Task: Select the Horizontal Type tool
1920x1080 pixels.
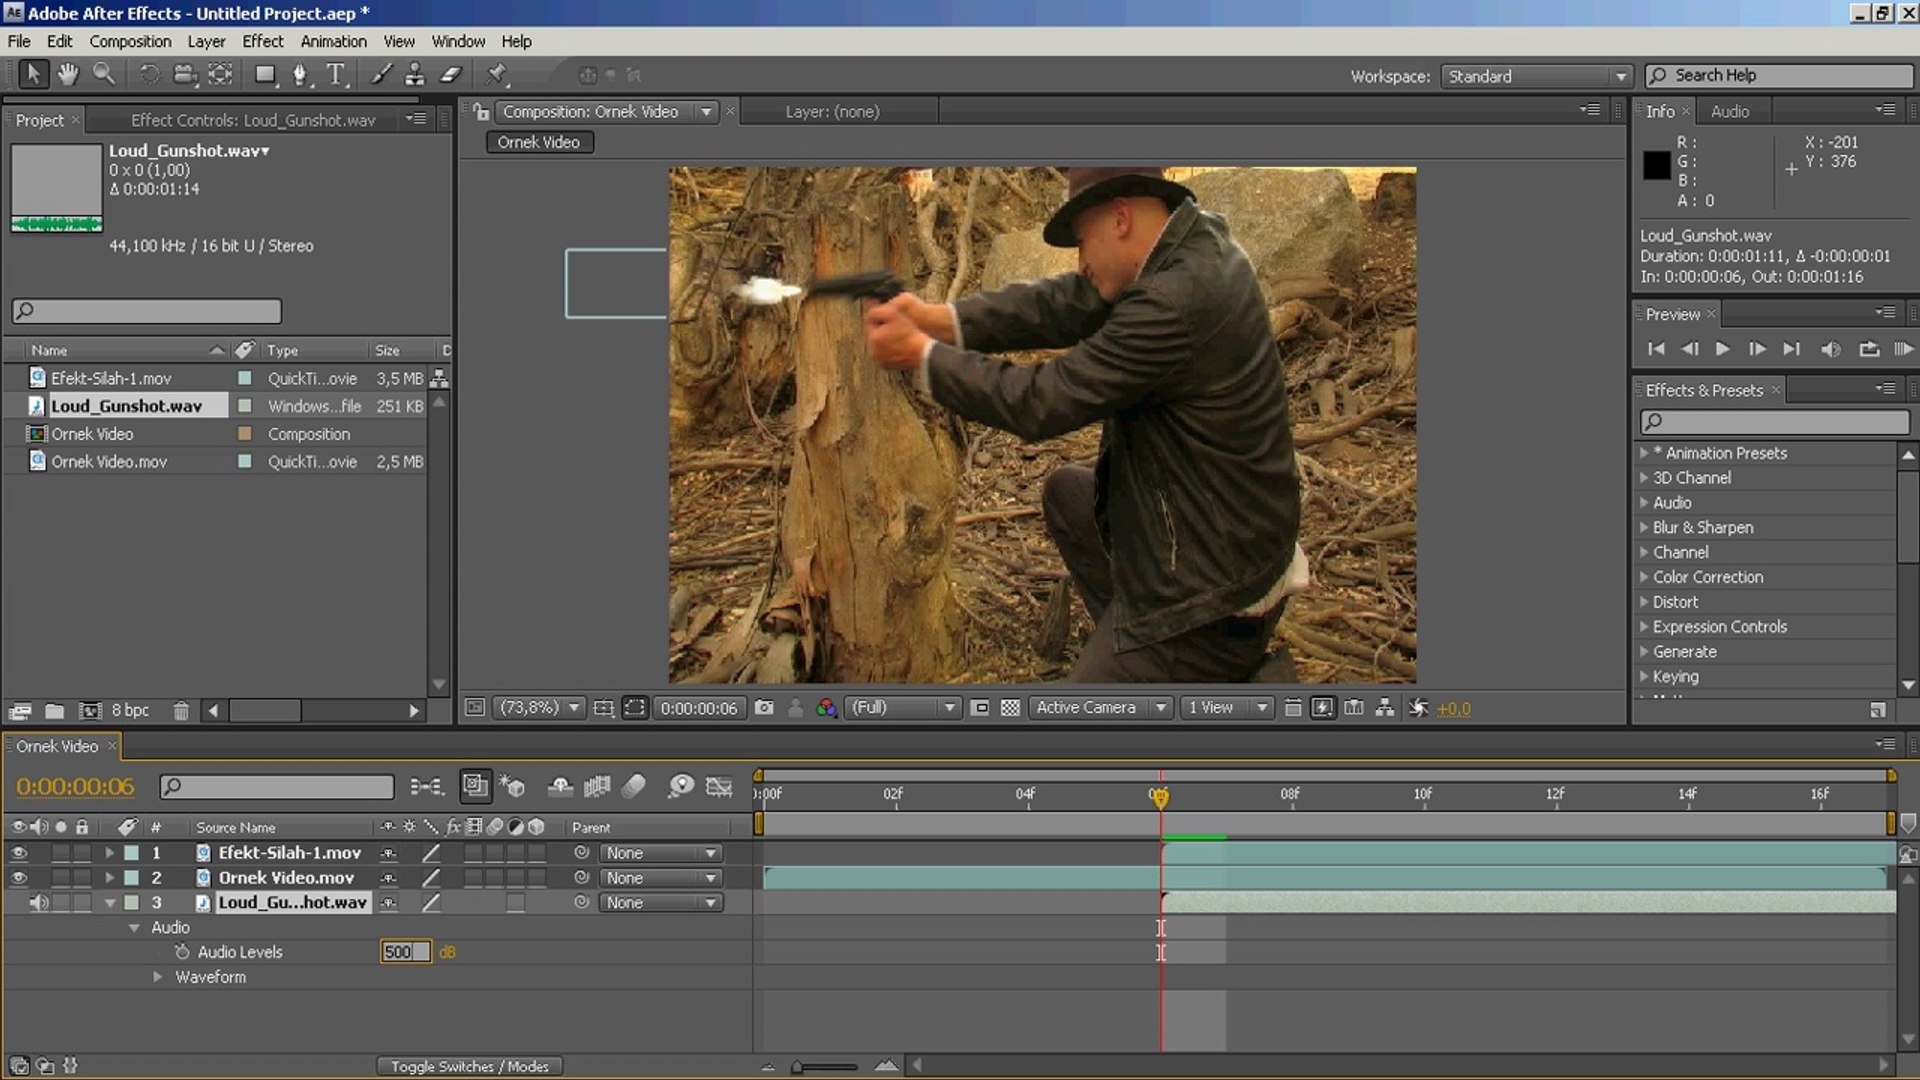Action: pos(336,74)
